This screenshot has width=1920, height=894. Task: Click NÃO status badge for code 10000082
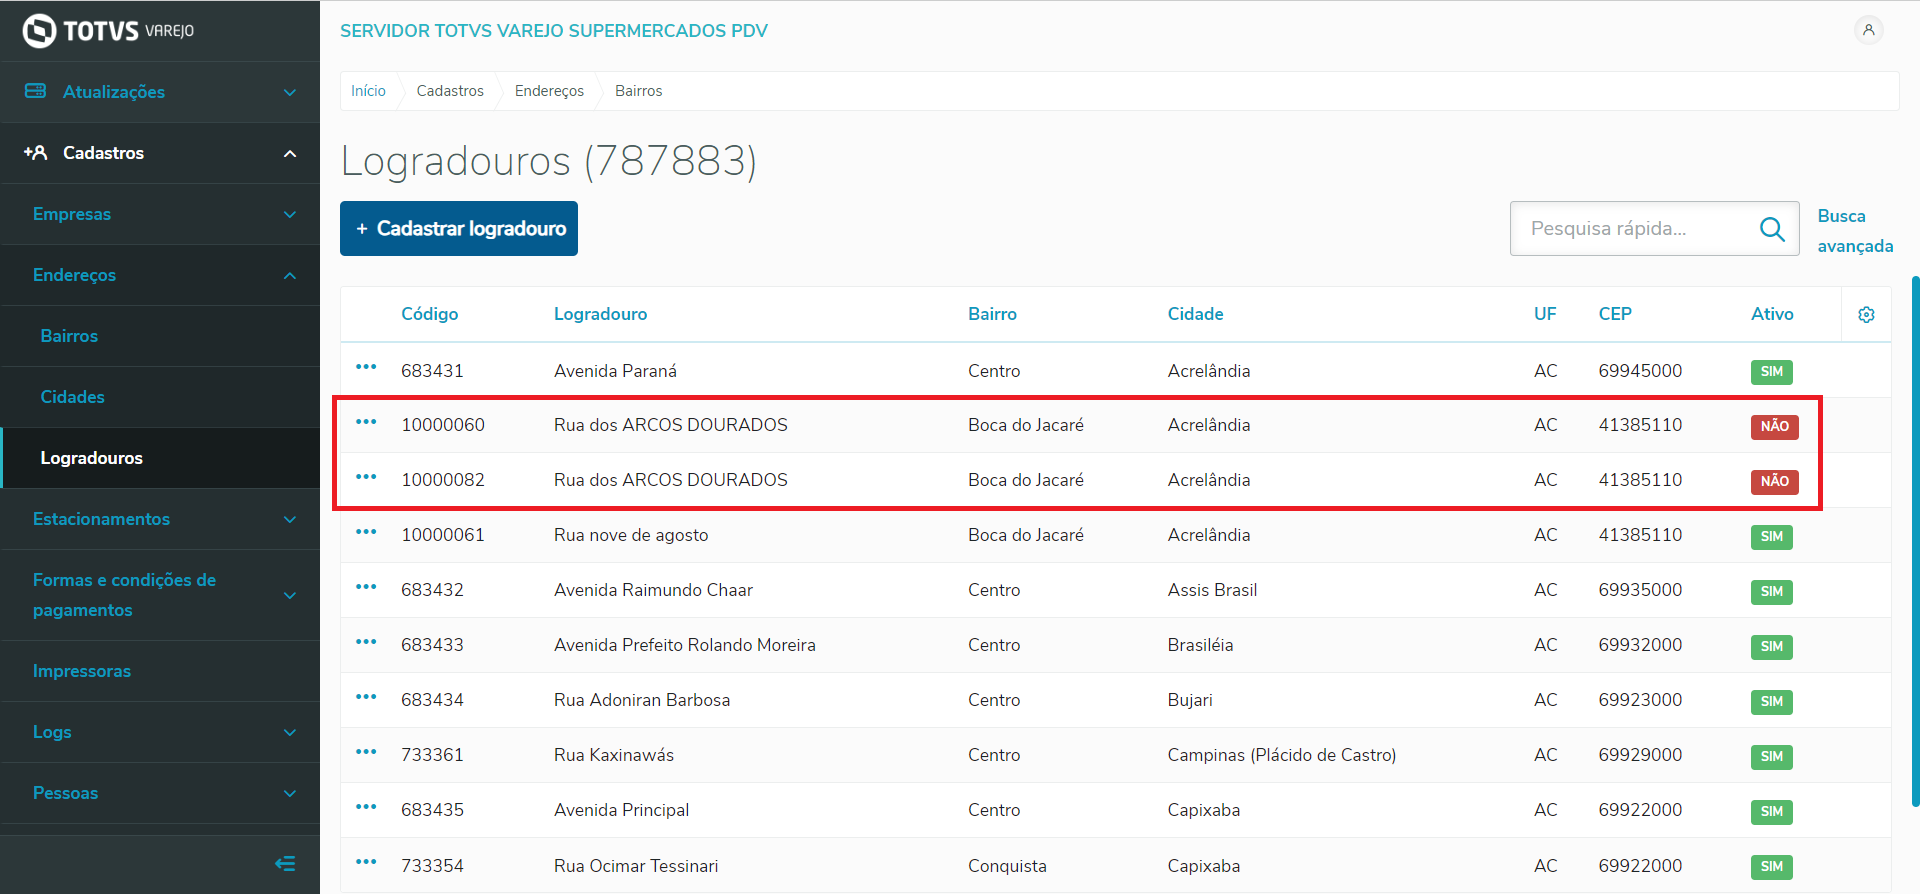(1774, 481)
